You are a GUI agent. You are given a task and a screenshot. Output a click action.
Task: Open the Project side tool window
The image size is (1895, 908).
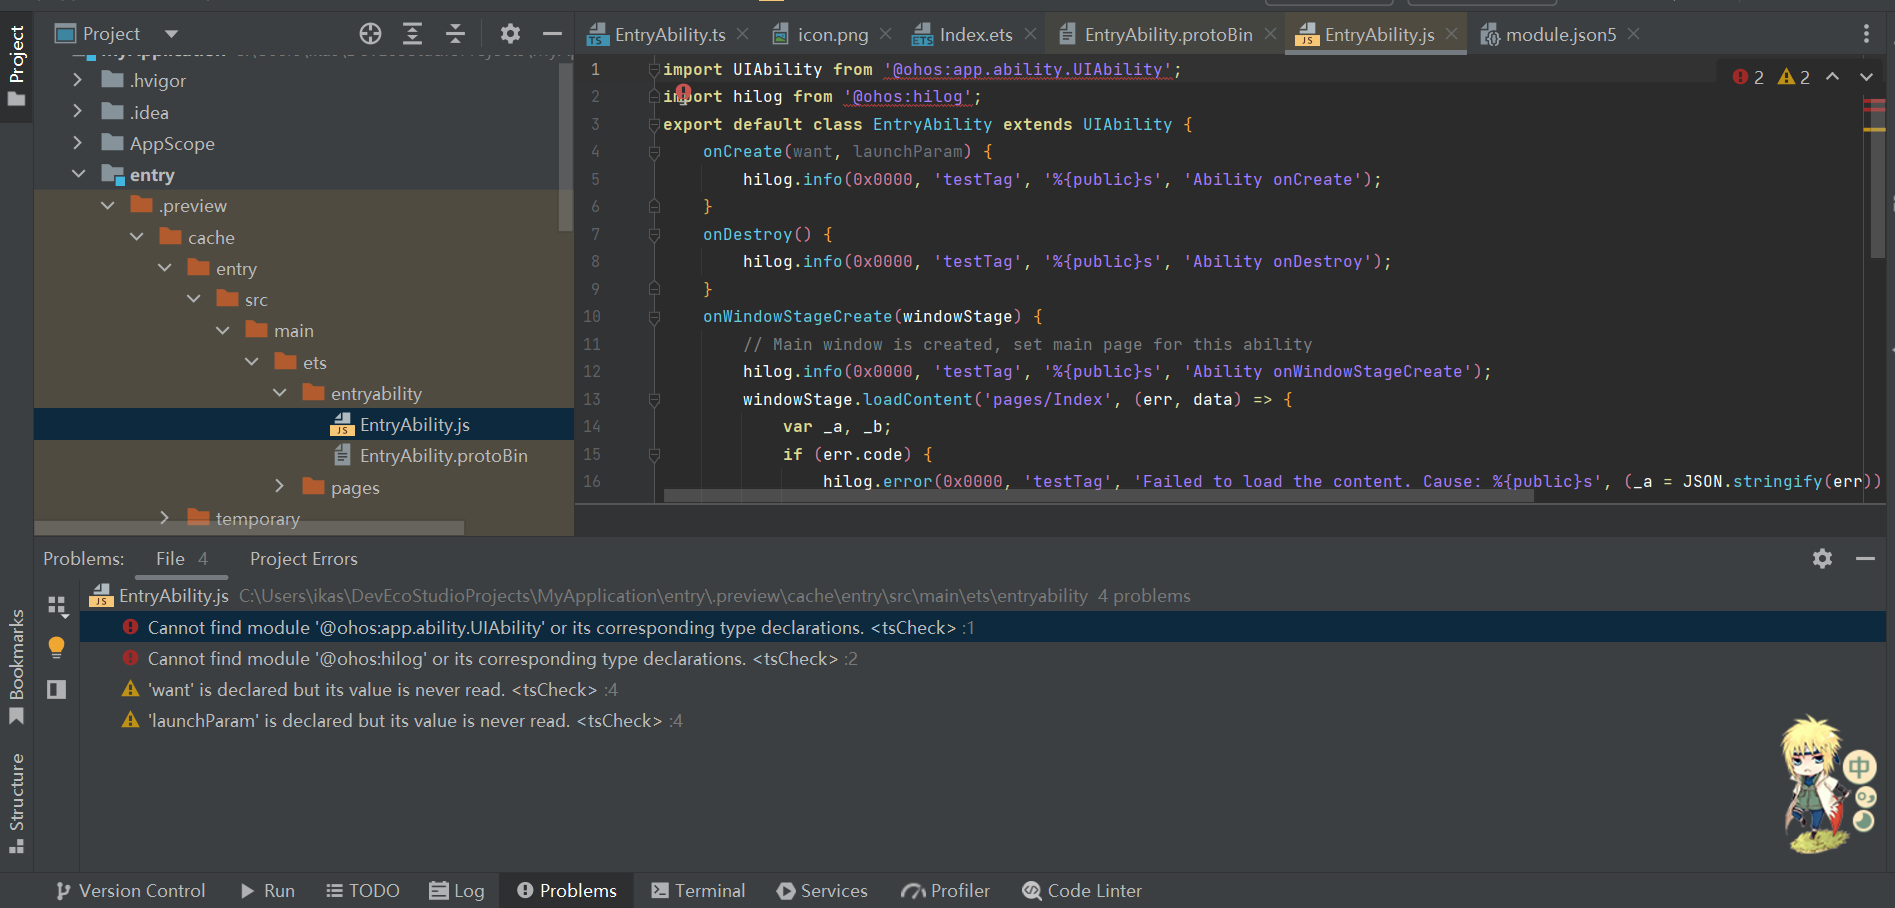click(17, 66)
